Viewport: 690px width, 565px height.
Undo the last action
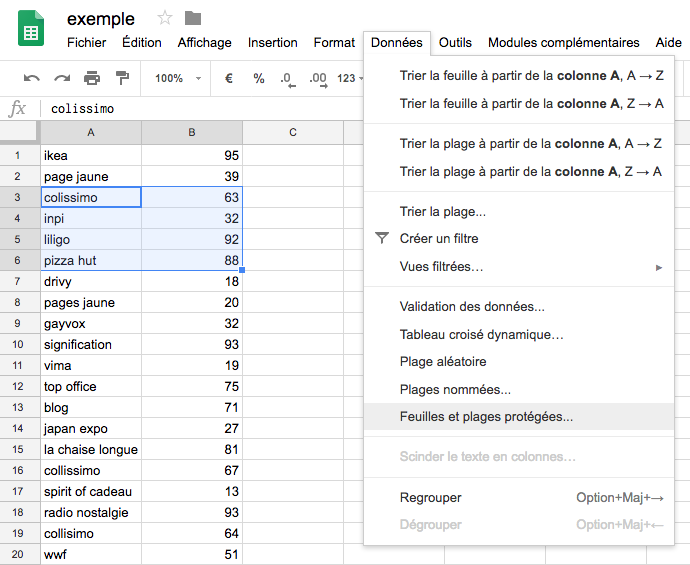[x=32, y=78]
